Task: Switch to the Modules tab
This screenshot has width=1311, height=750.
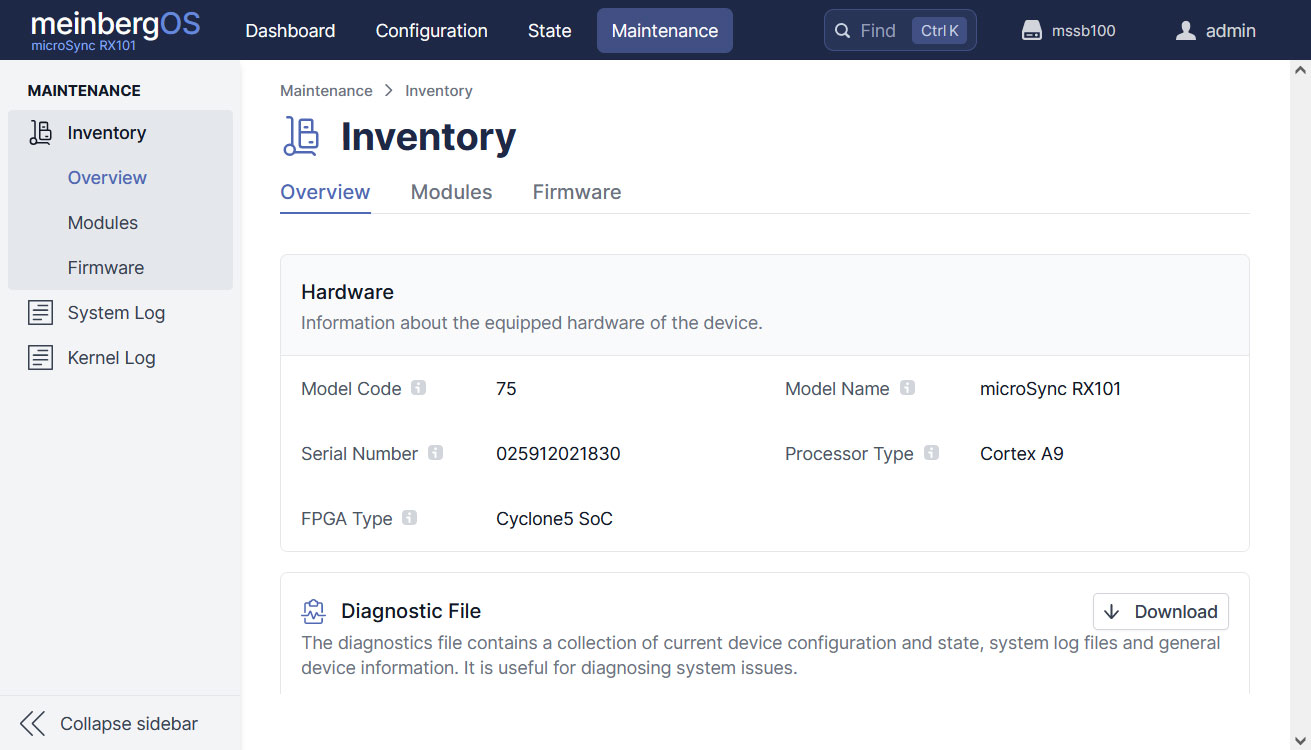Action: (x=451, y=192)
